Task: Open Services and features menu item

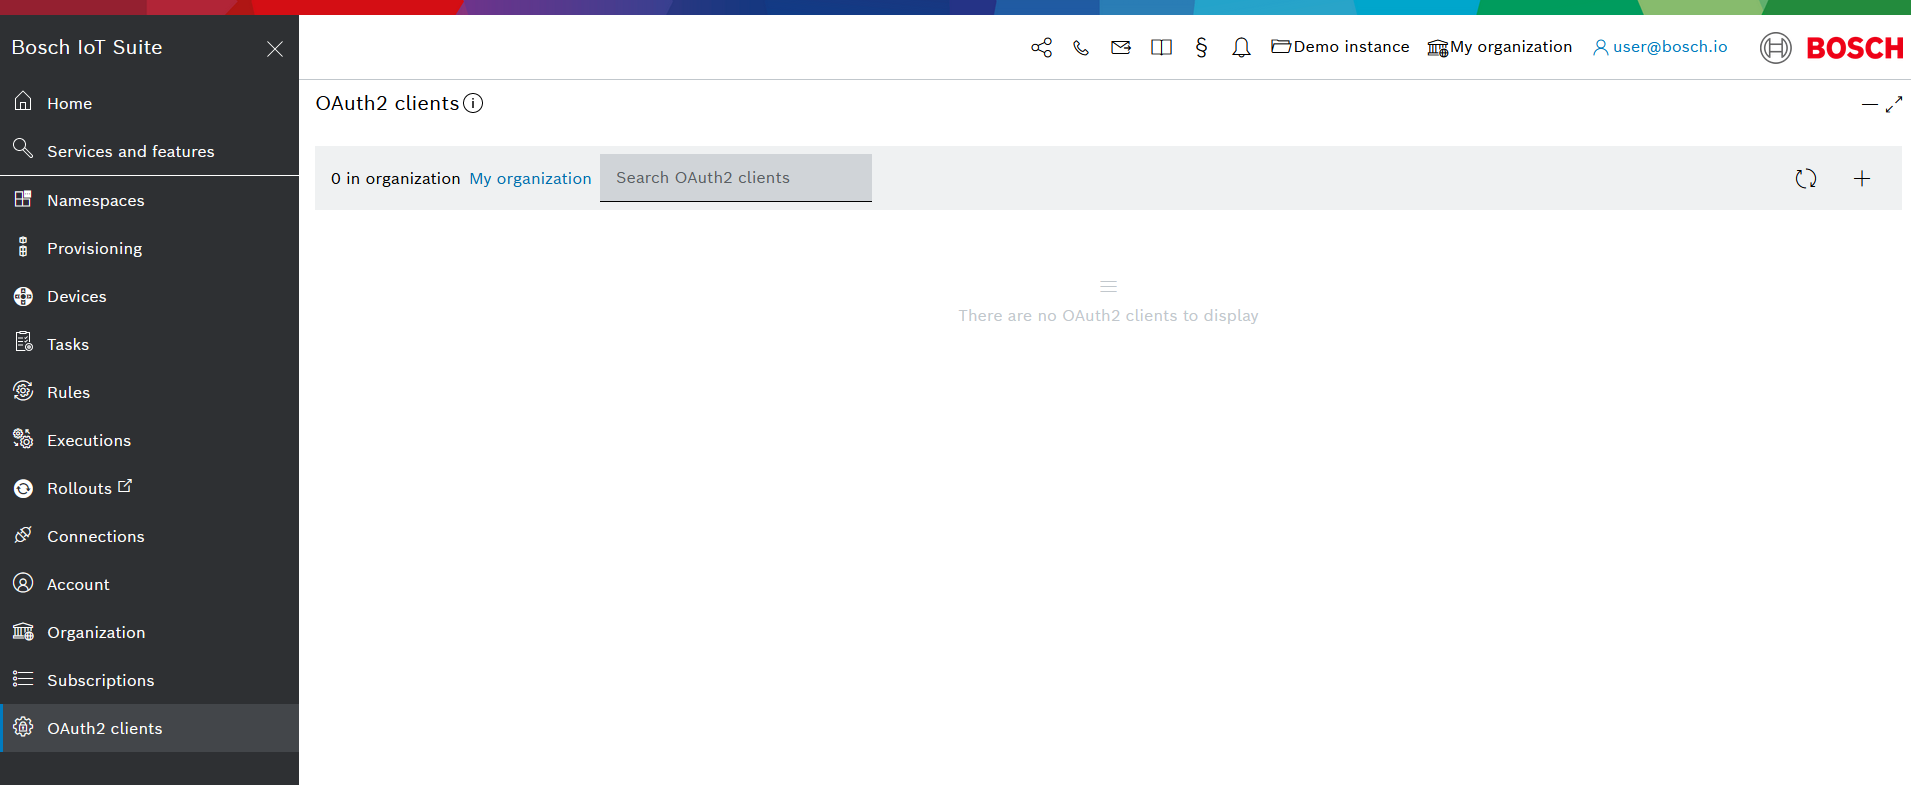Action: point(149,151)
